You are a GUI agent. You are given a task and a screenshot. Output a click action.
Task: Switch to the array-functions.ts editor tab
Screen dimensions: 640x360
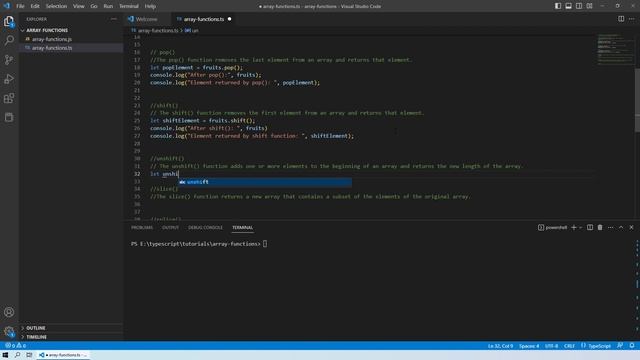click(x=204, y=19)
